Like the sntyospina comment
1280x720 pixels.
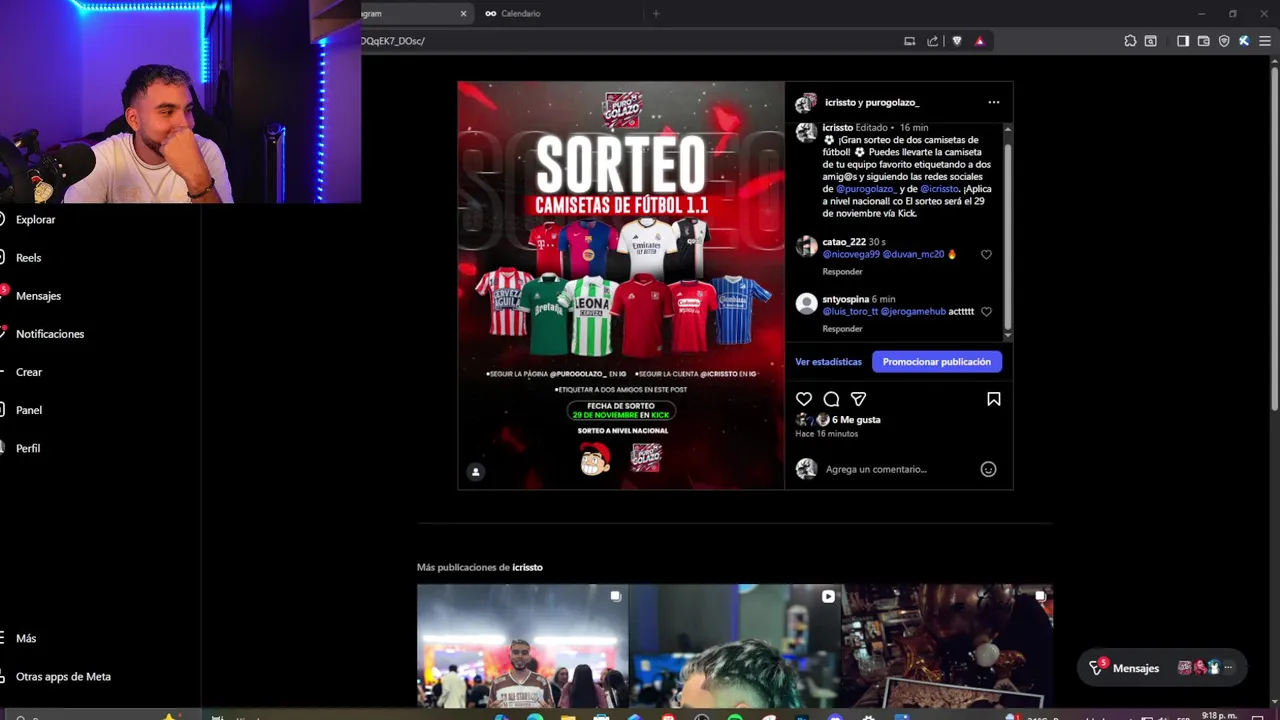coord(986,312)
